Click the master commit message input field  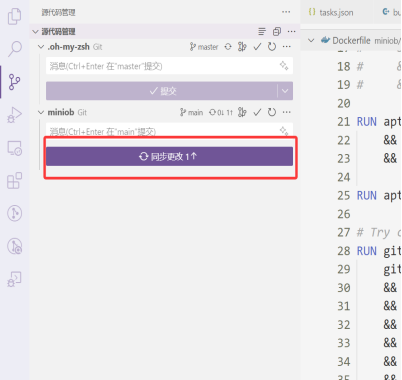coord(169,66)
